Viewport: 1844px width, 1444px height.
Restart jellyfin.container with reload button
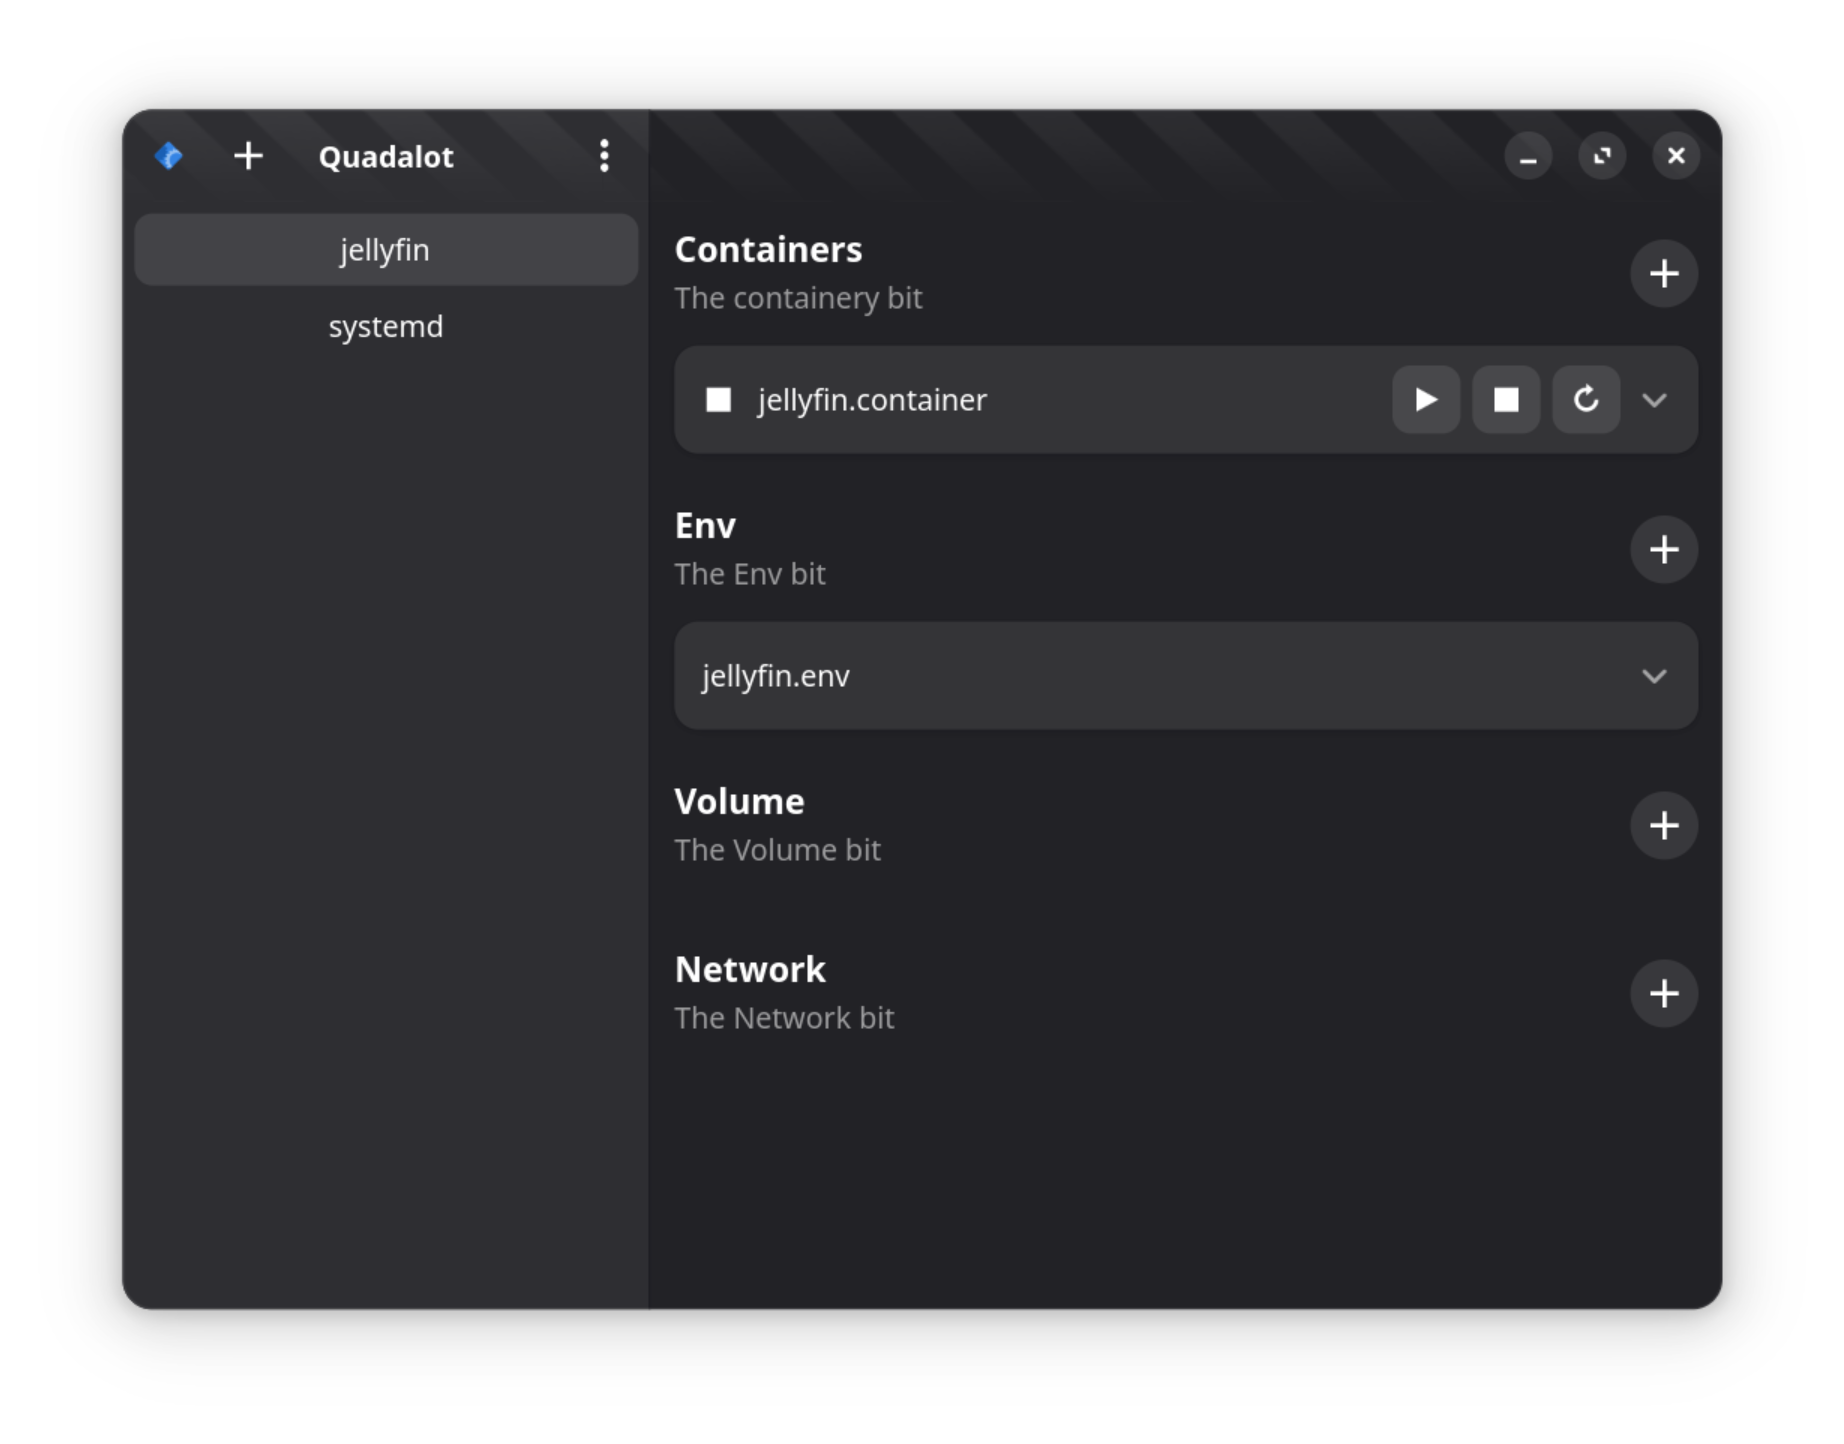coord(1586,400)
